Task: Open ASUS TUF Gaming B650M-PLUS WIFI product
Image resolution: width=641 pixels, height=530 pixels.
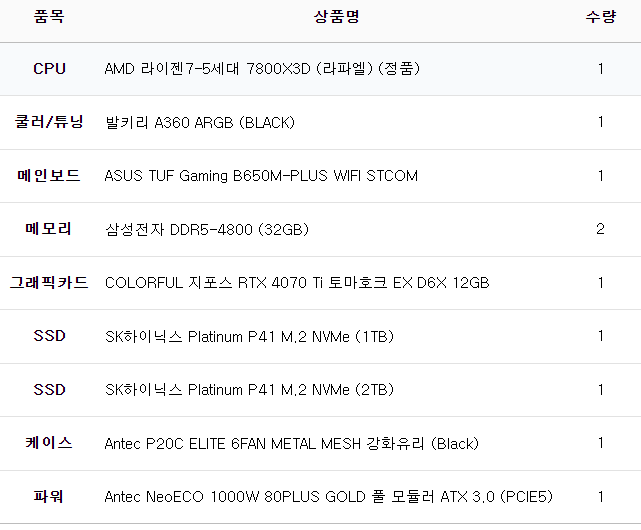Action: coord(261,176)
